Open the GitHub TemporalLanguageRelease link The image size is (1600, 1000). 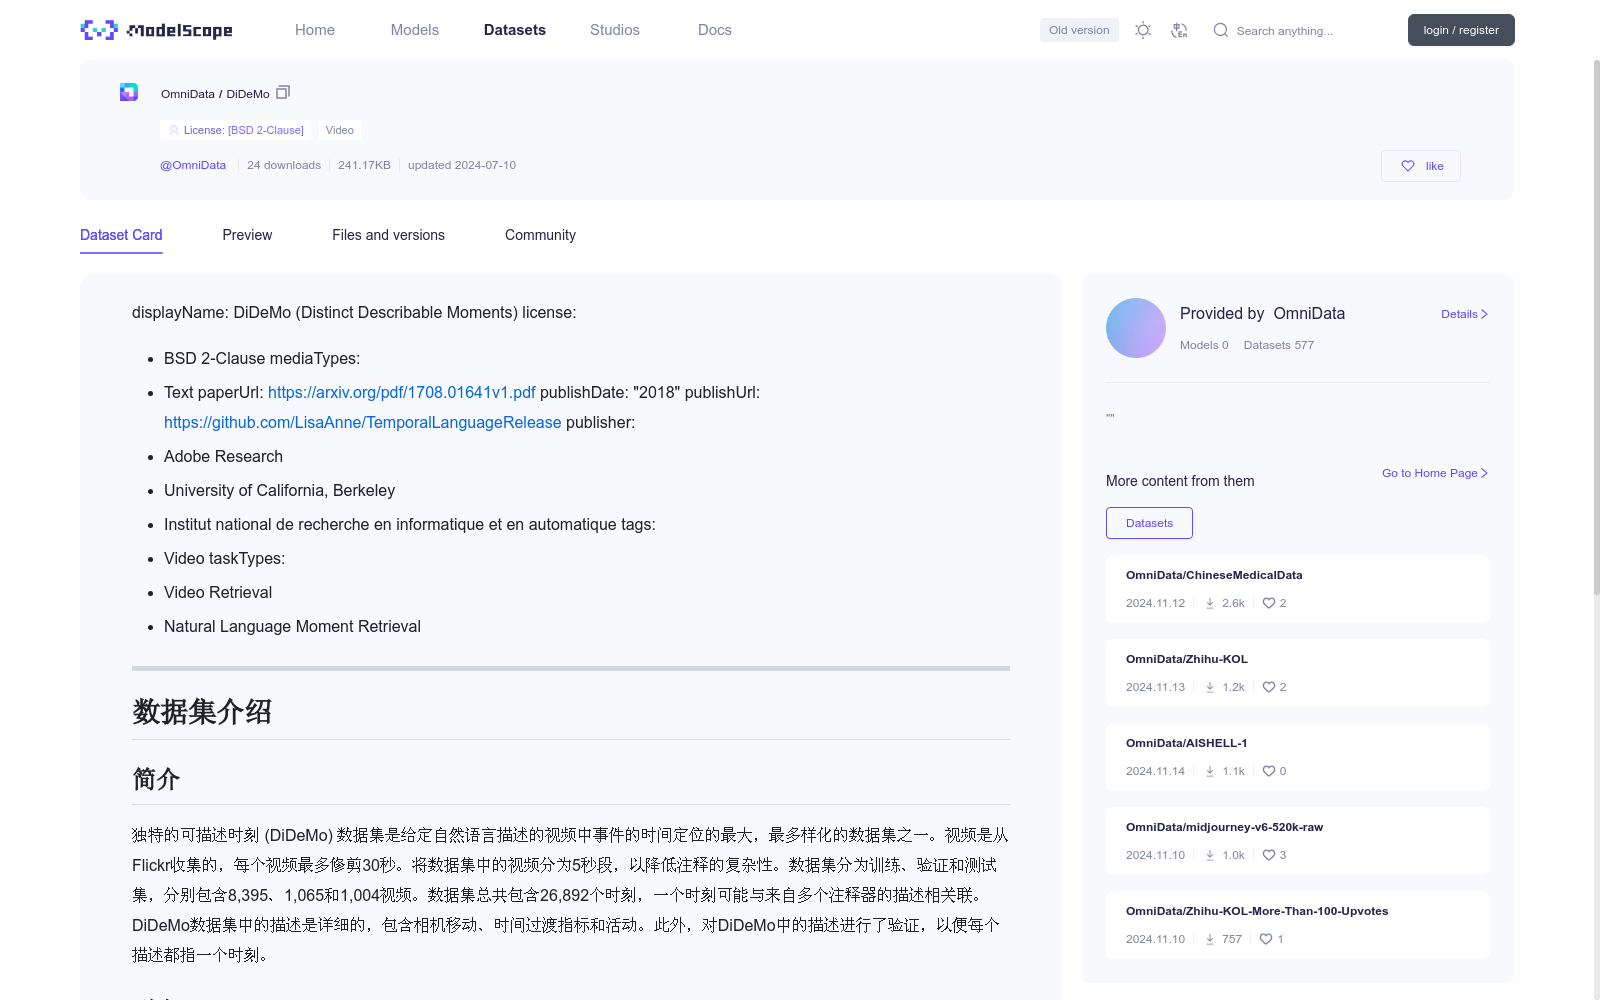(363, 422)
